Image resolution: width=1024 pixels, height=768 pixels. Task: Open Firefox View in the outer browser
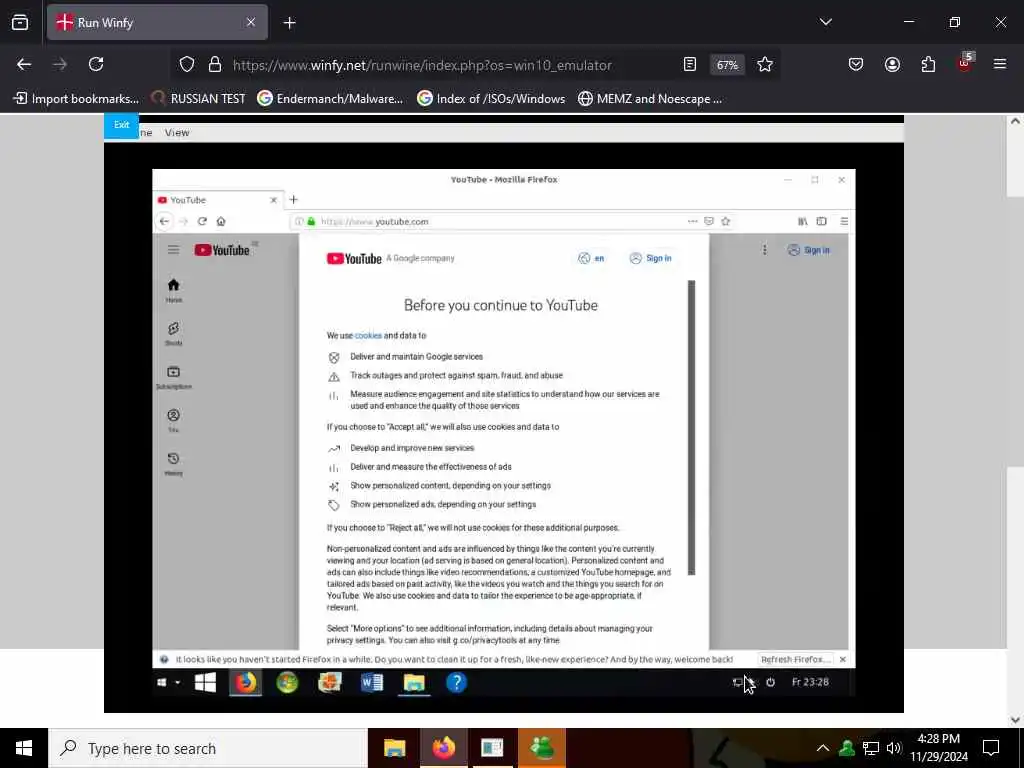click(20, 23)
